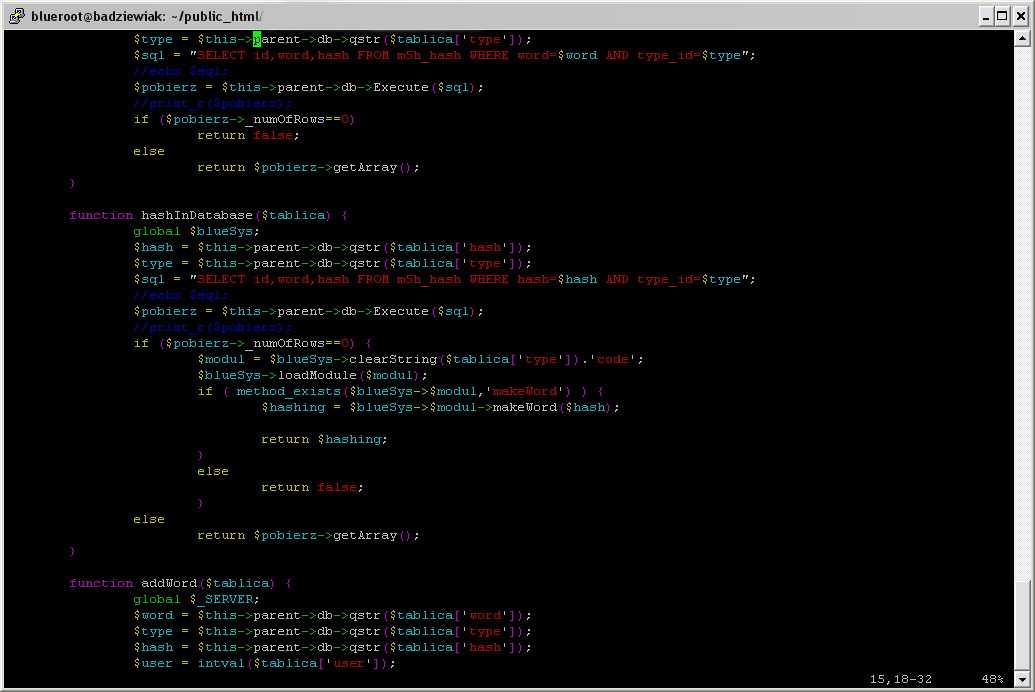Screen dimensions: 1035x692
Task: Place cursor on 'word=$word' in SQL string
Action: [557, 55]
